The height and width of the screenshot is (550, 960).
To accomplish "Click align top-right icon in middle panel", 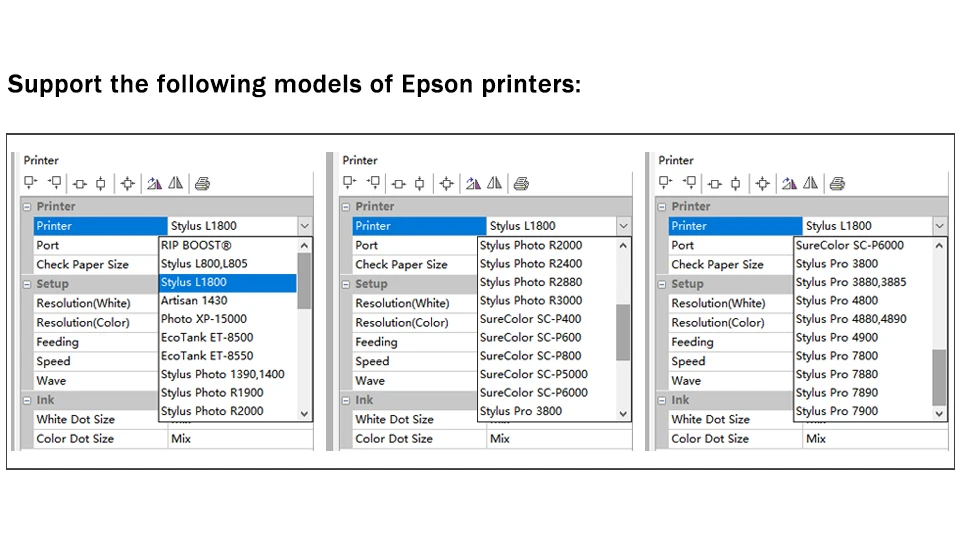I will pos(373,183).
